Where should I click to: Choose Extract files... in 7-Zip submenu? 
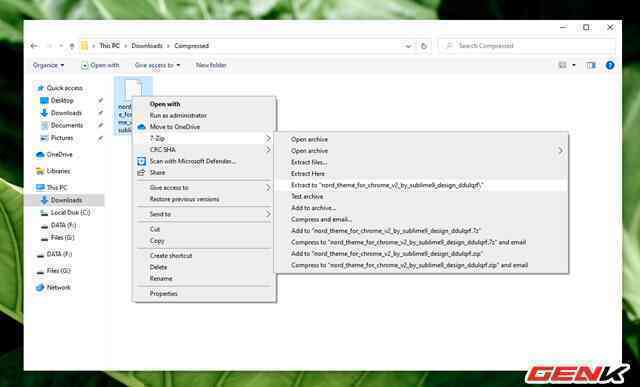(x=421, y=162)
